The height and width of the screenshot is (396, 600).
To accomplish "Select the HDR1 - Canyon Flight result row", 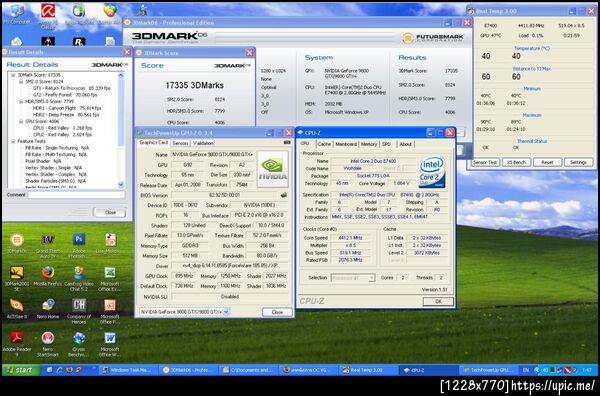I will point(67,108).
